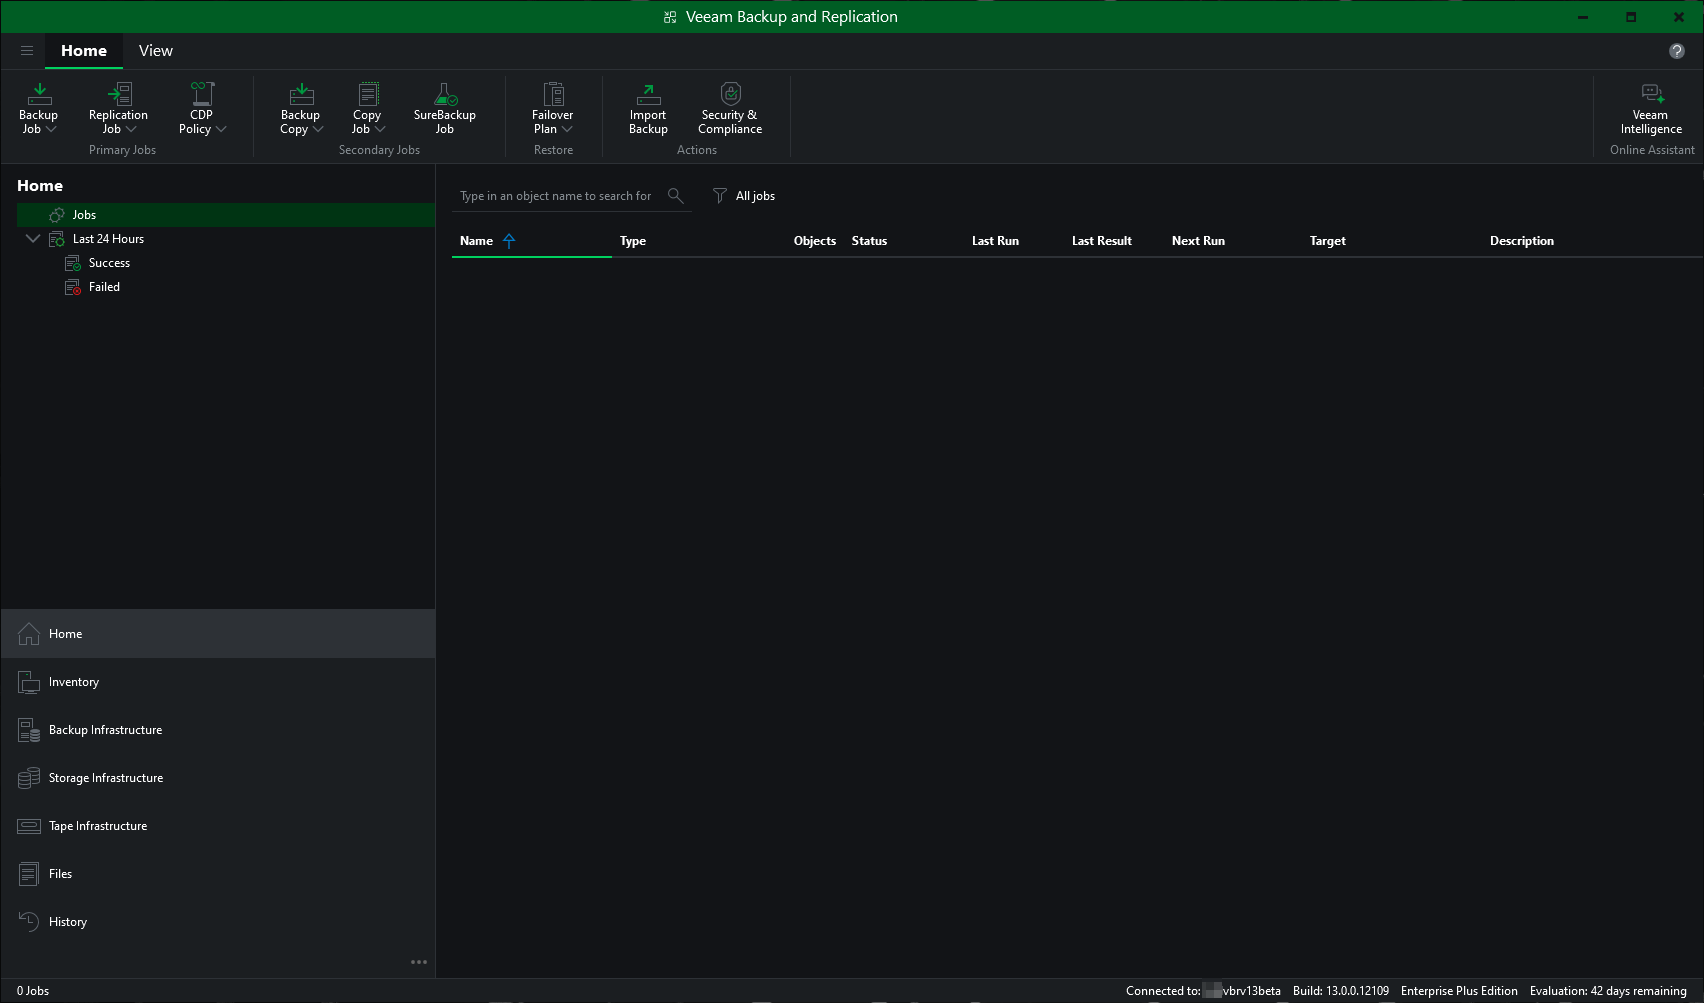This screenshot has height=1003, width=1704.
Task: Sort by the Last Result column header
Action: point(1101,241)
